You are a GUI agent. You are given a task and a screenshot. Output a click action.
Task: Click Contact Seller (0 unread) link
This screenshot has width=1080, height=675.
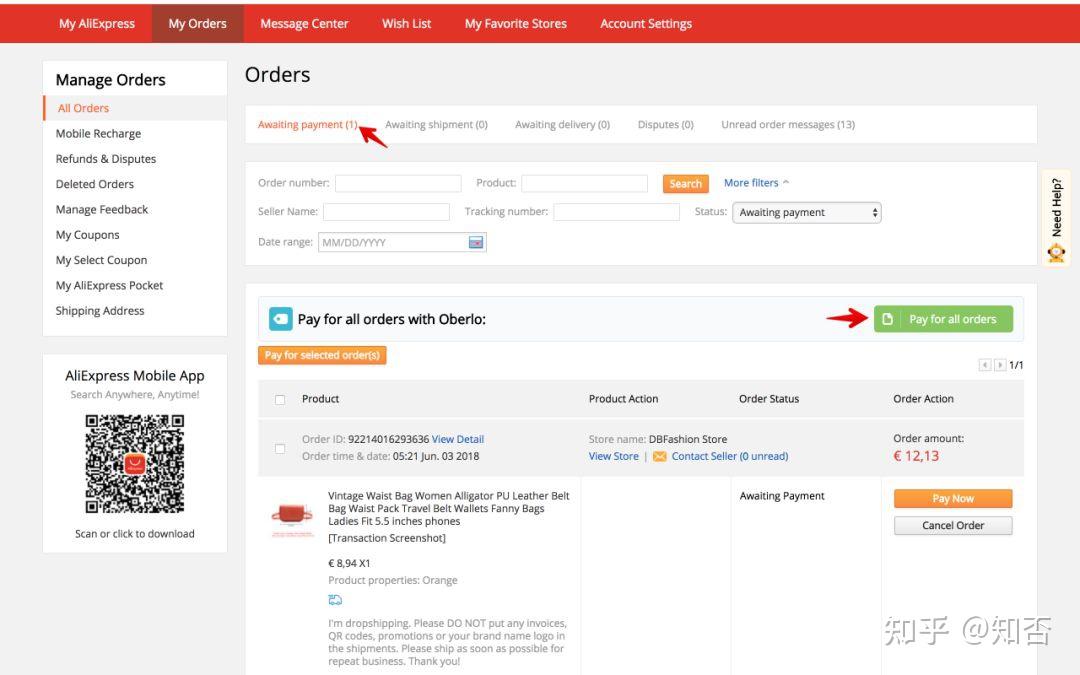coord(730,457)
